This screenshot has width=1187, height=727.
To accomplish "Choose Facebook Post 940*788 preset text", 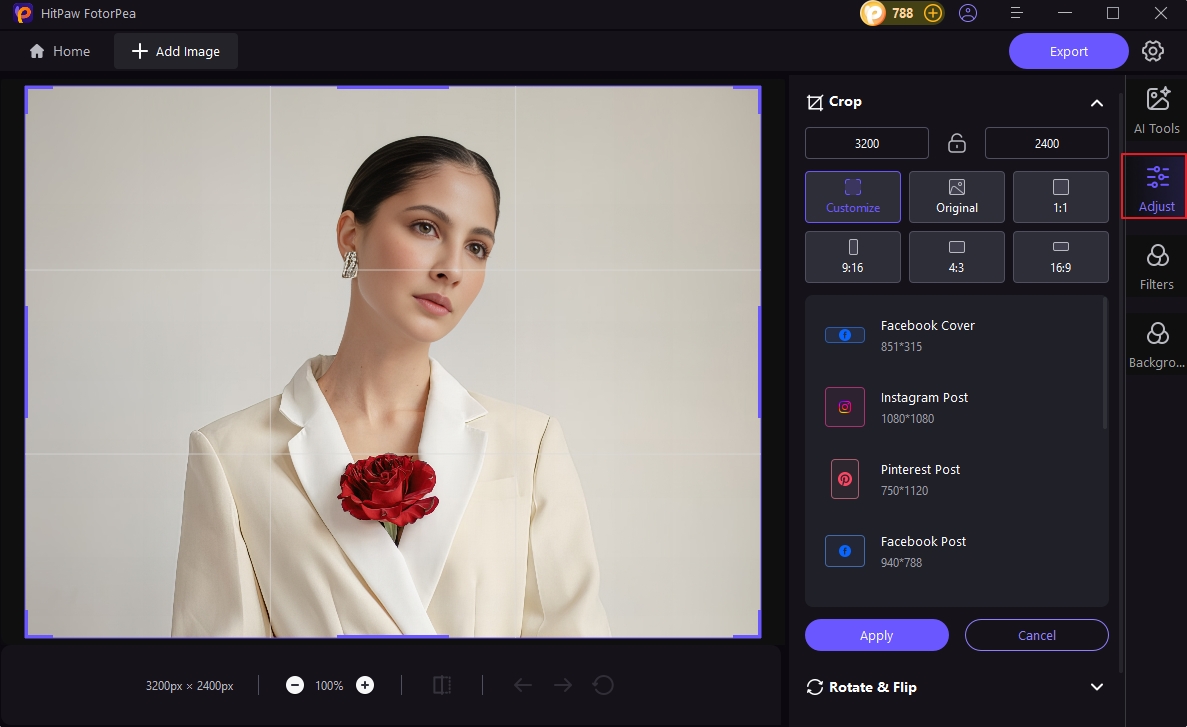I will (923, 551).
